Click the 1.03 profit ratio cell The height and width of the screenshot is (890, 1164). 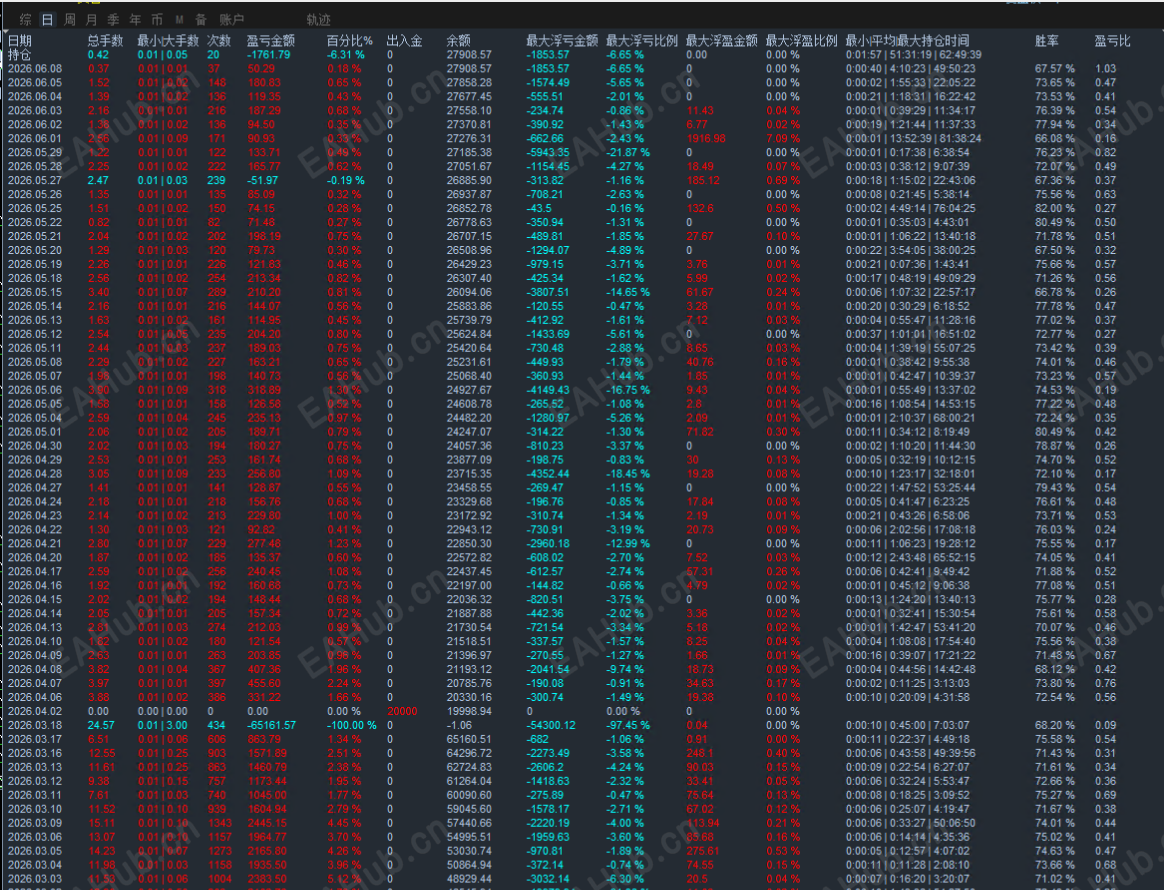(x=1105, y=69)
